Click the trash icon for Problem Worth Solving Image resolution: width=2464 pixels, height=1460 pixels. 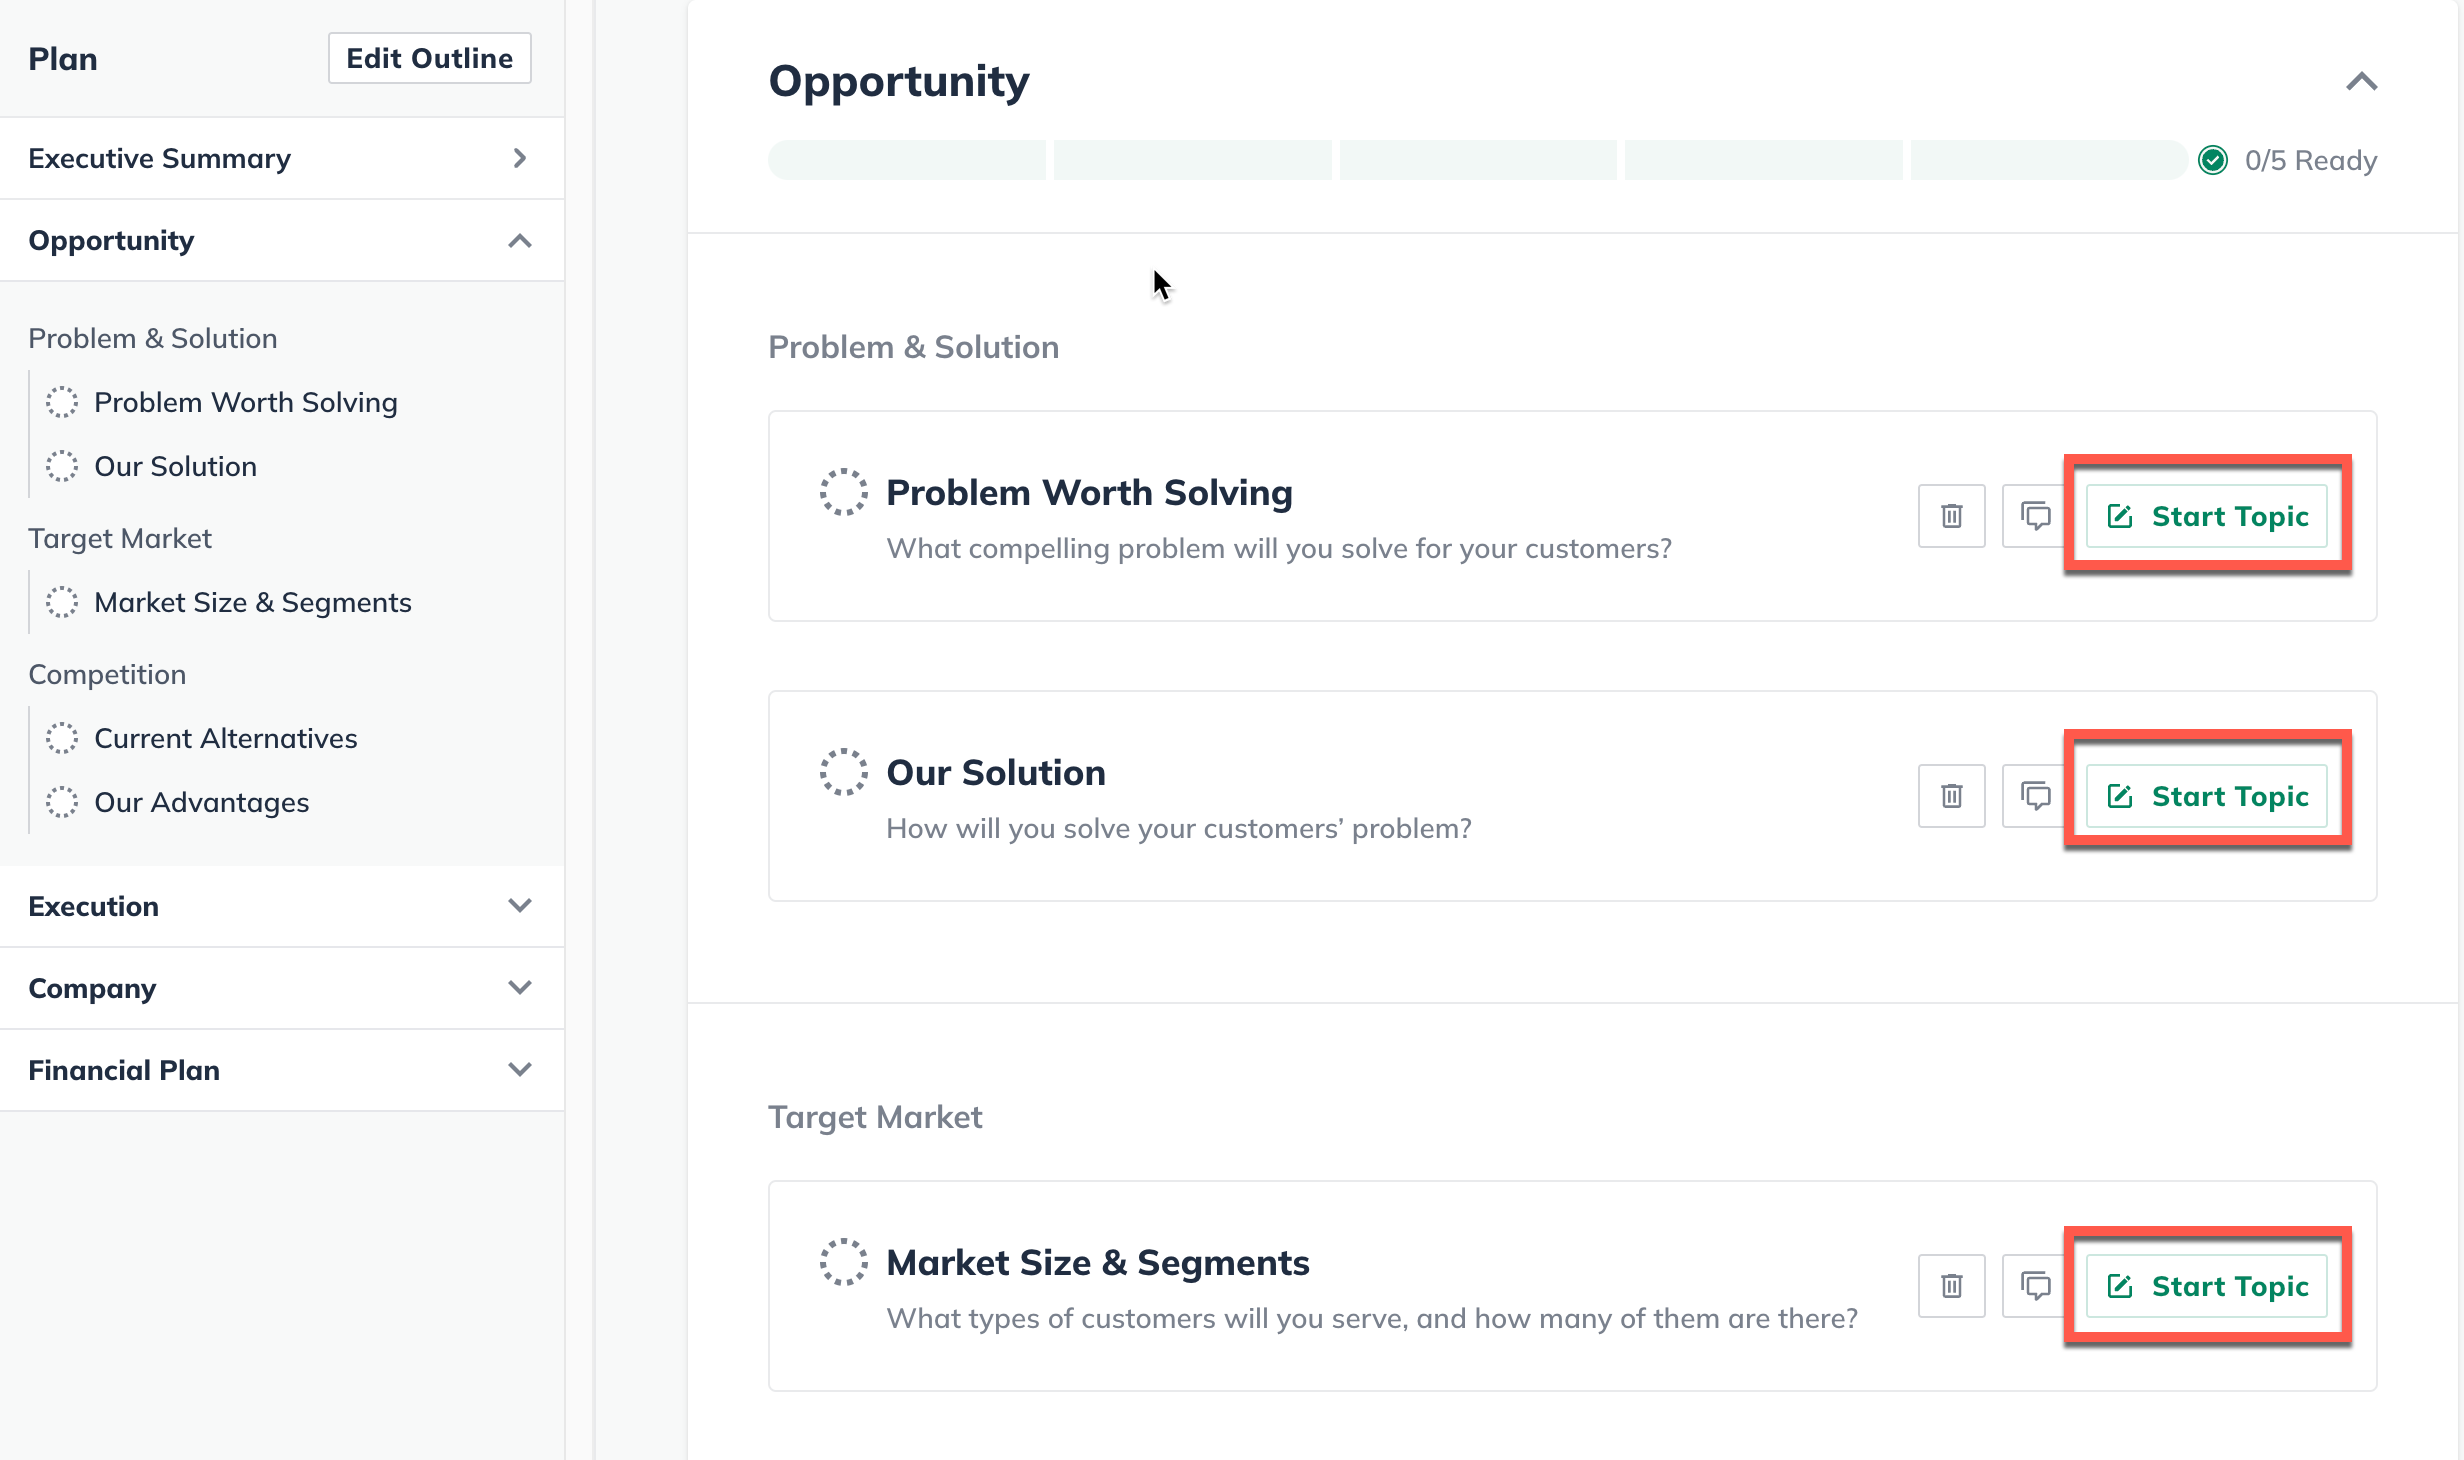click(1951, 516)
